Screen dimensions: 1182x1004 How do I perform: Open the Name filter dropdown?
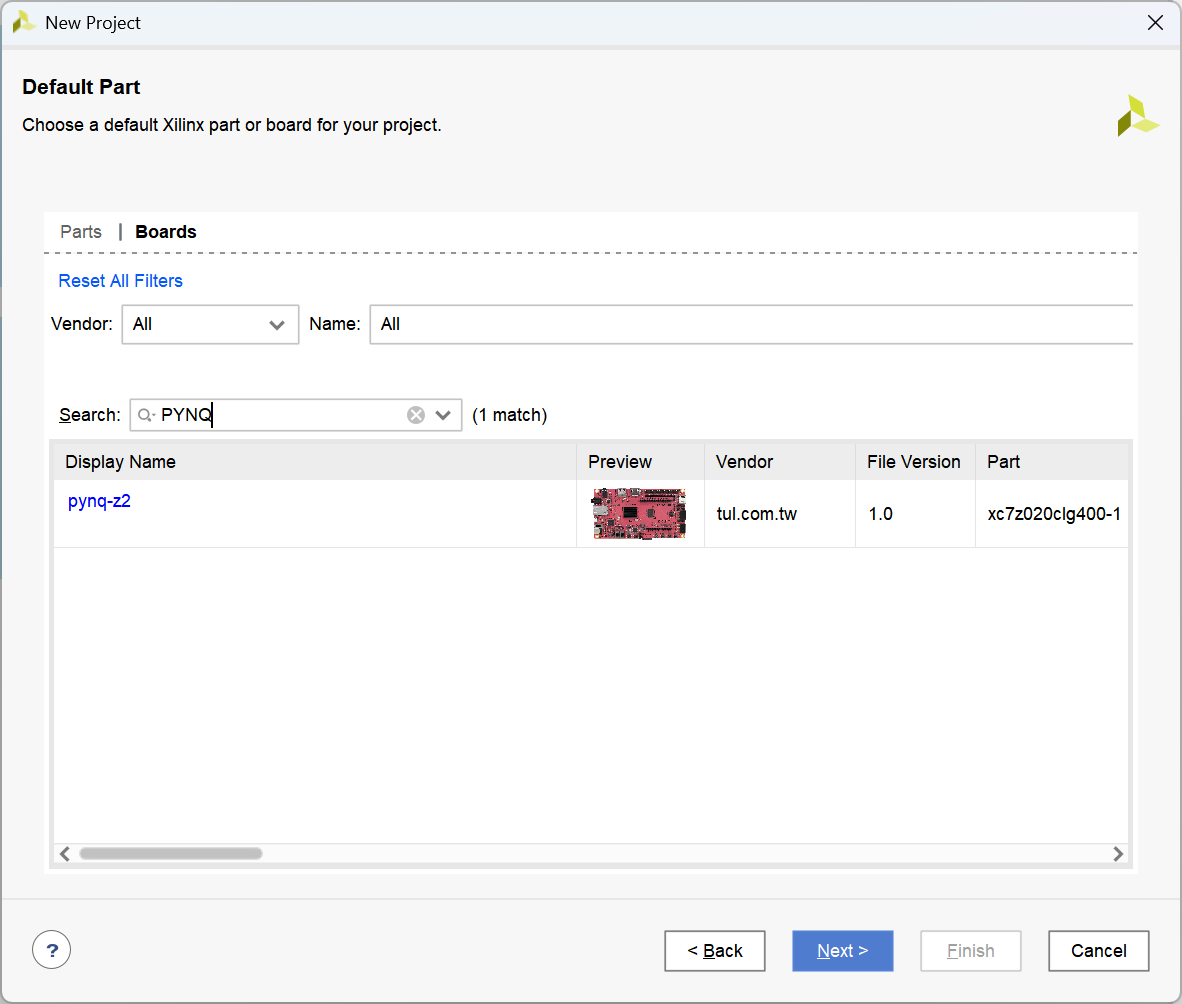point(751,324)
